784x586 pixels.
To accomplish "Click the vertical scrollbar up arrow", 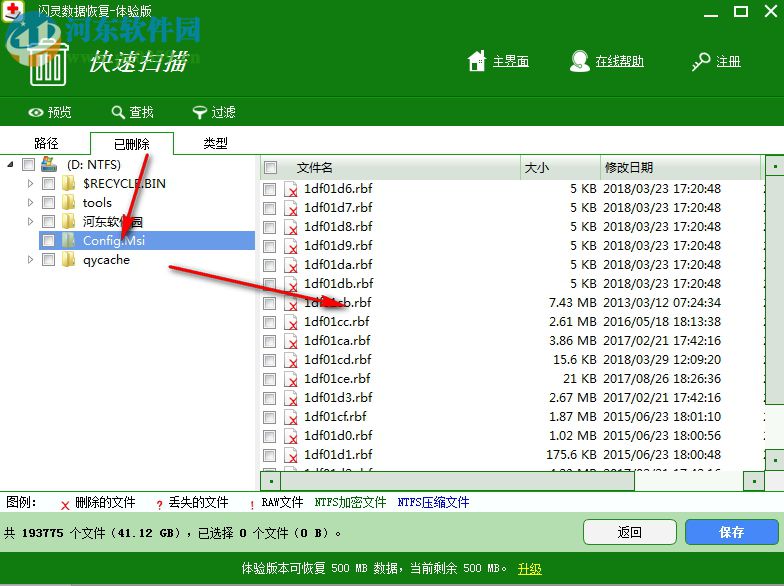I will click(x=774, y=166).
